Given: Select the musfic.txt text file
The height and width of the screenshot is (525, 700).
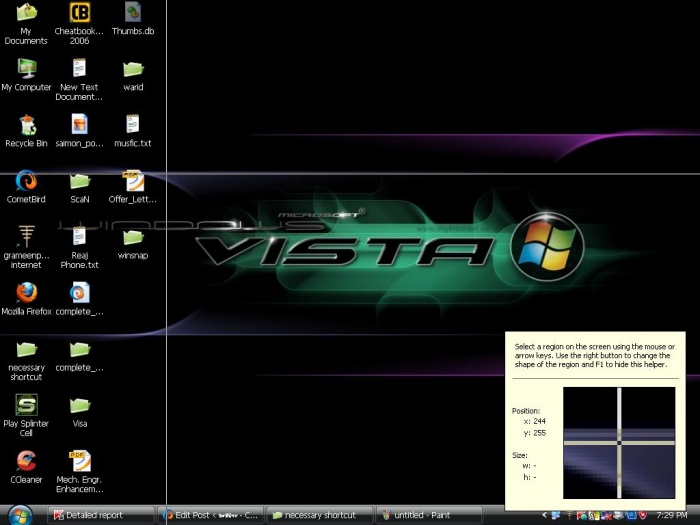Looking at the screenshot, I should click(x=132, y=125).
